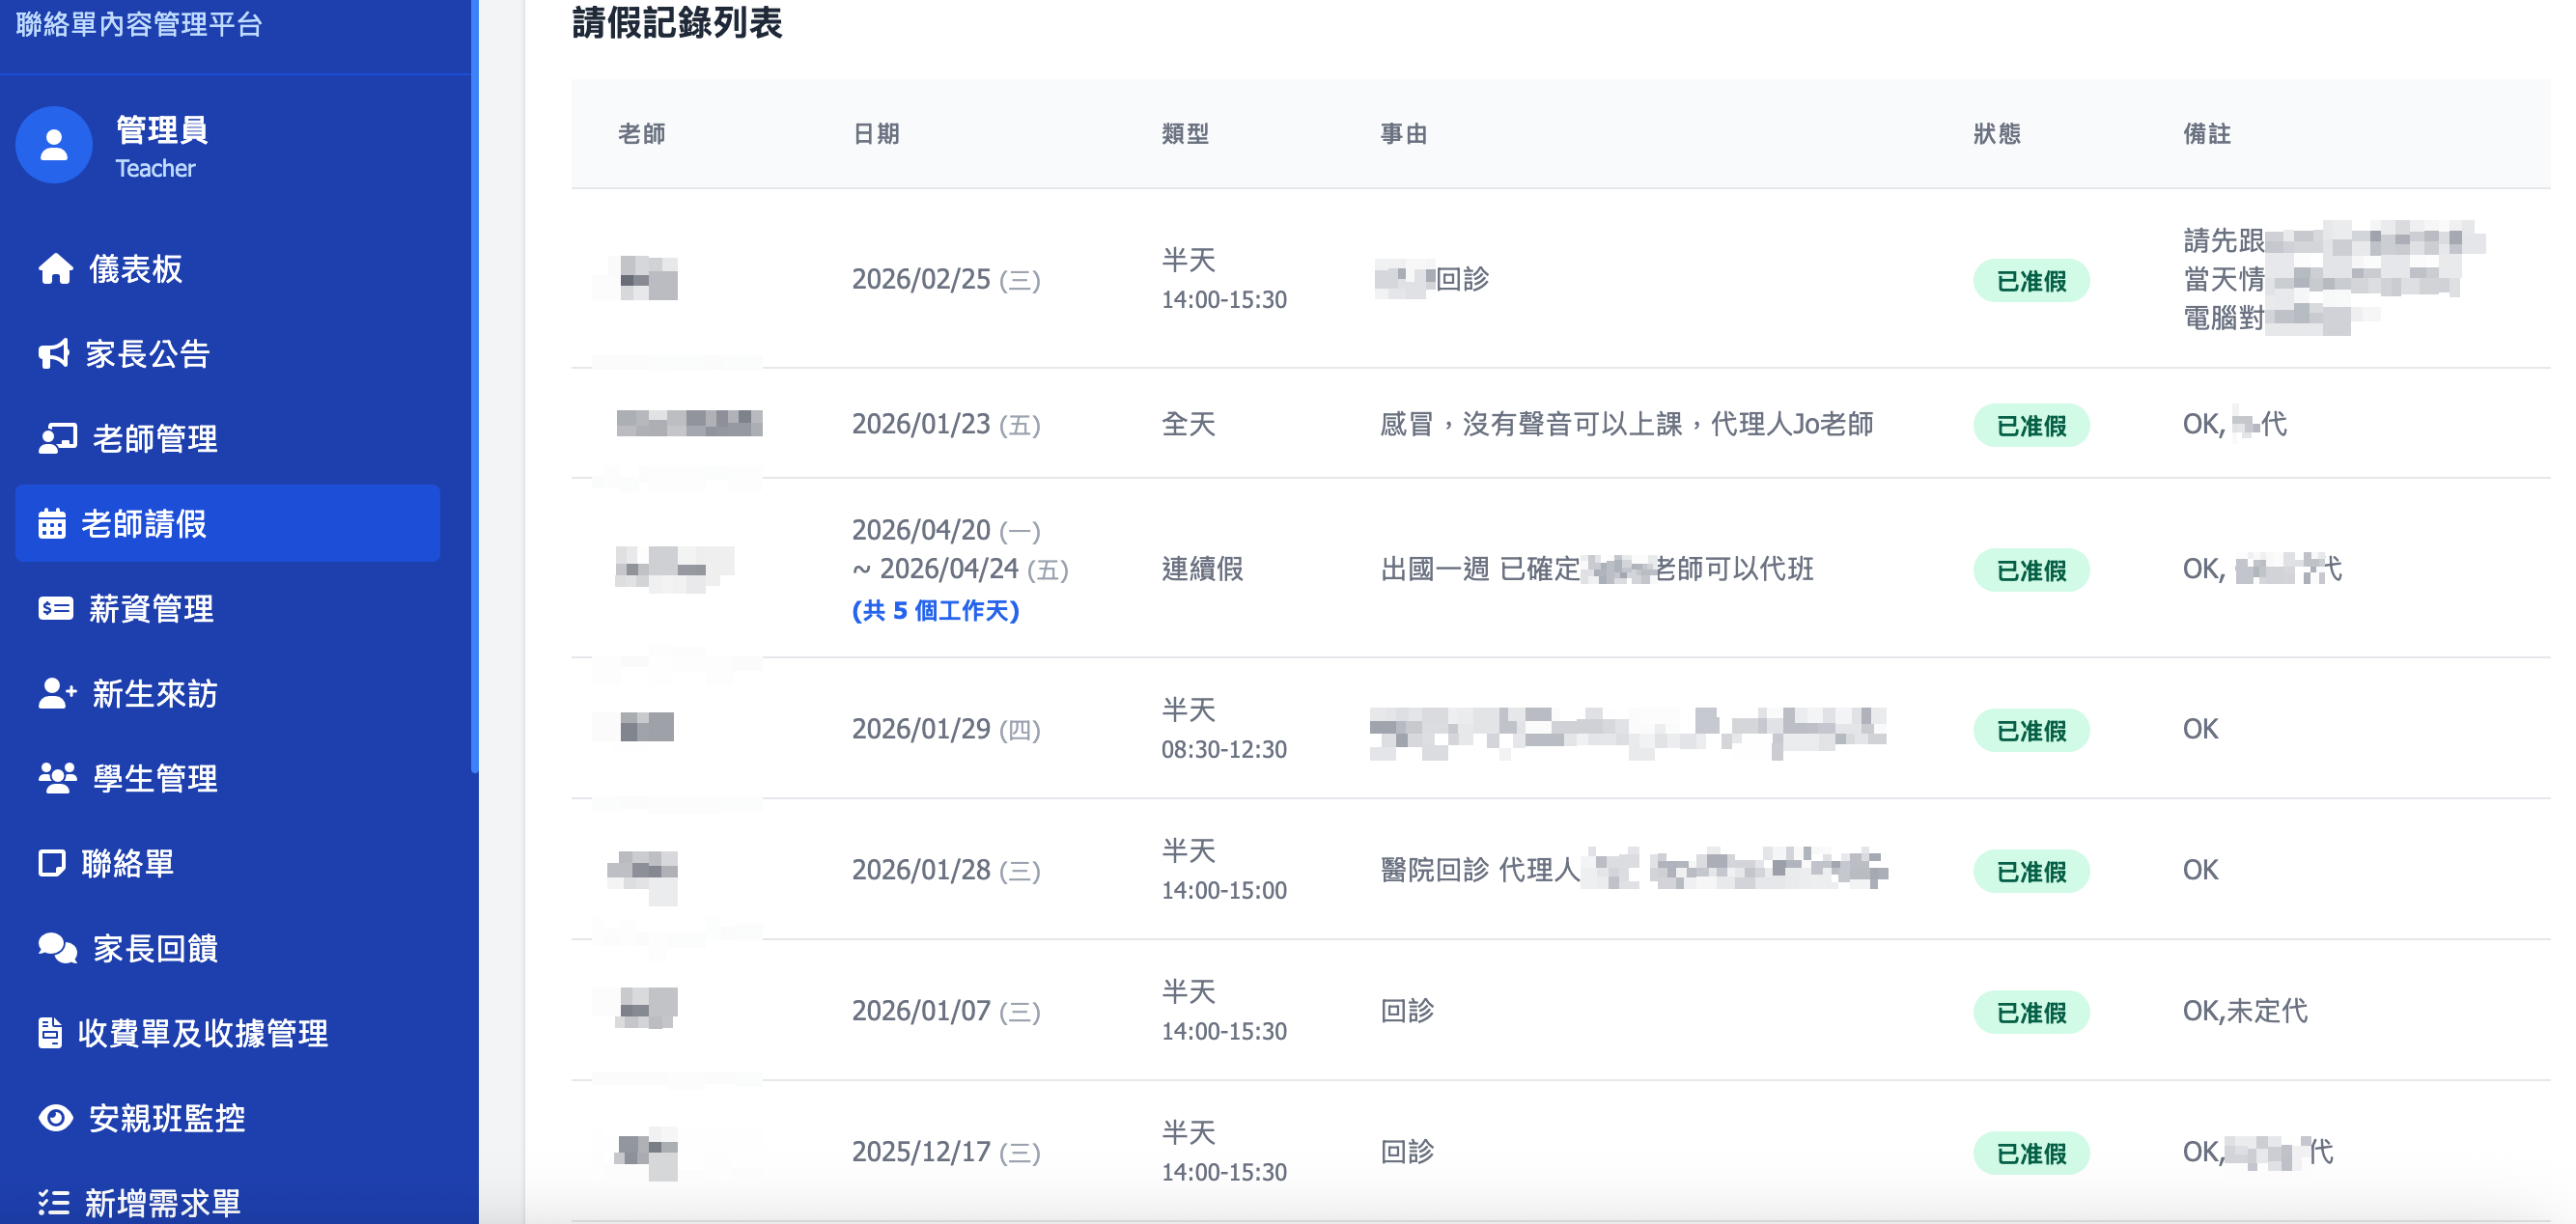Click 已准假 badge for 2025/12/17
2576x1224 pixels.
pos(2031,1154)
